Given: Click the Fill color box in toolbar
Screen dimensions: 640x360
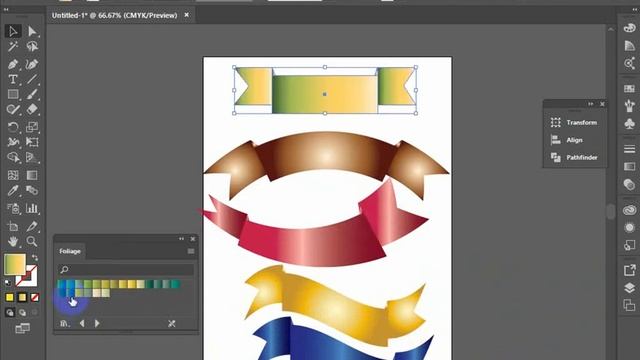Looking at the screenshot, I should click(x=15, y=264).
